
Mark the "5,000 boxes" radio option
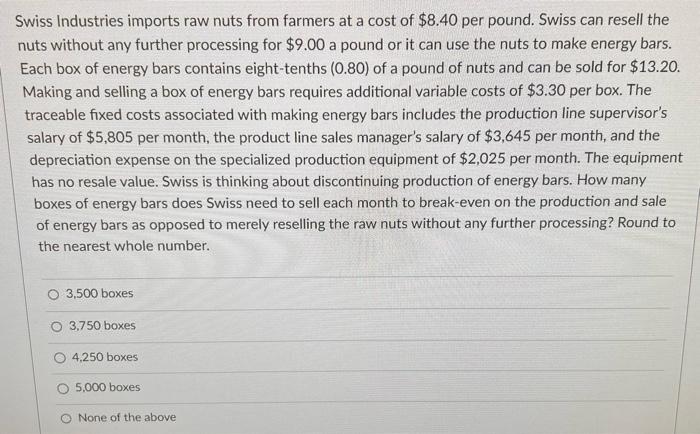63,388
